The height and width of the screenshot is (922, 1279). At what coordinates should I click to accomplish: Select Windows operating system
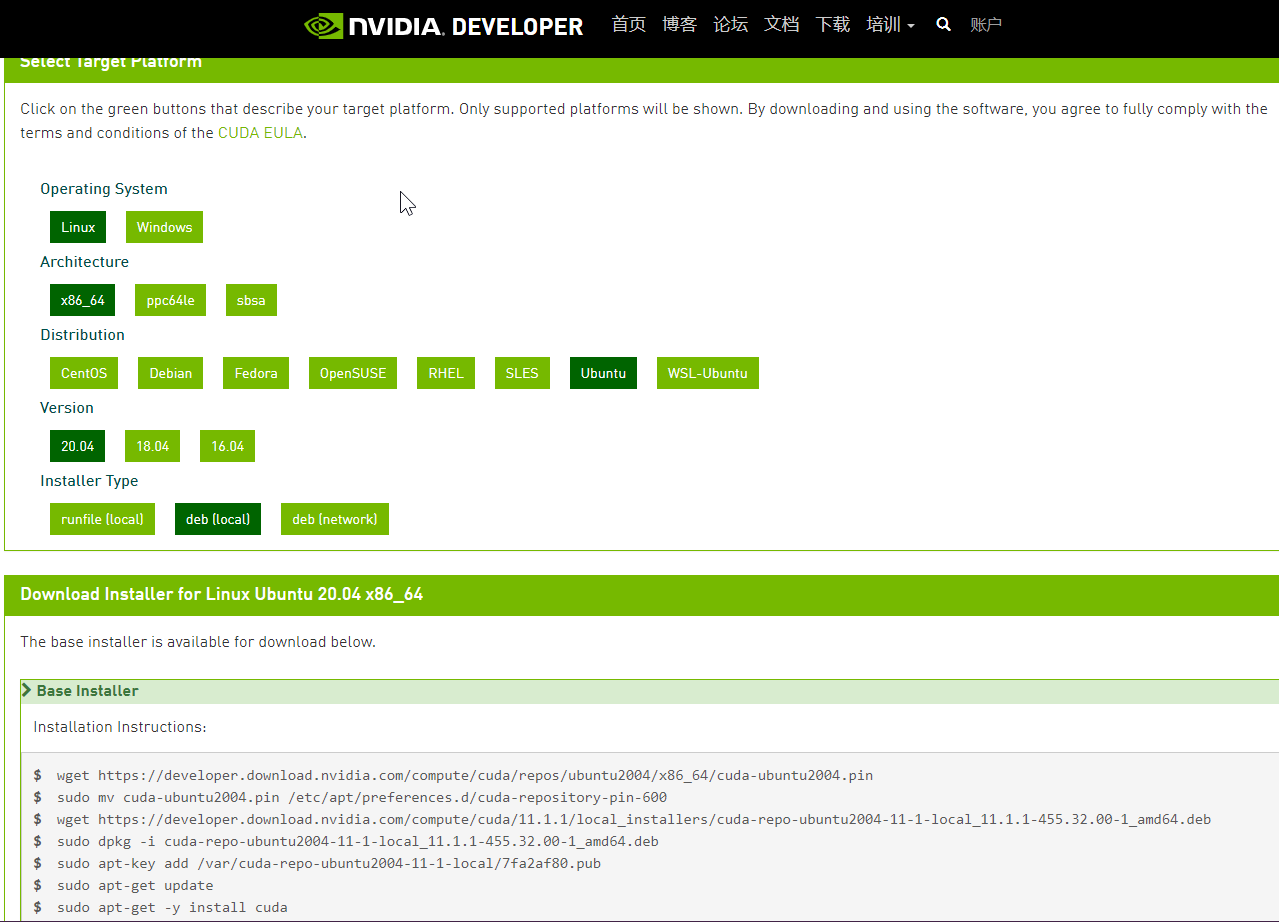point(164,227)
